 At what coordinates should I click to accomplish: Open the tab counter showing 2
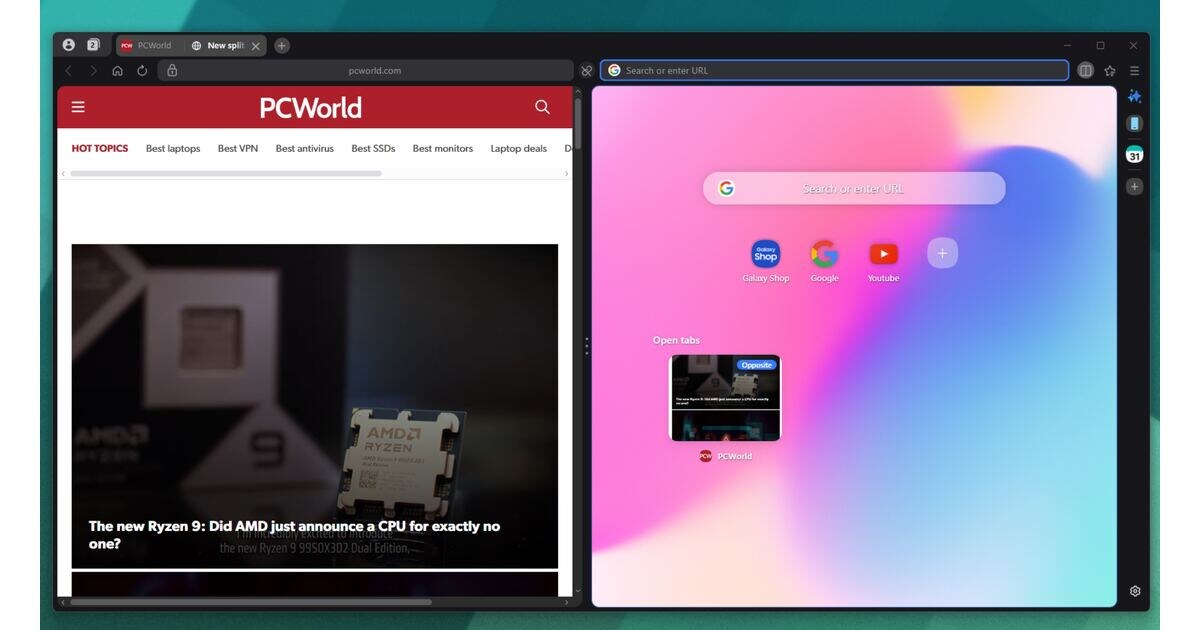pos(93,45)
